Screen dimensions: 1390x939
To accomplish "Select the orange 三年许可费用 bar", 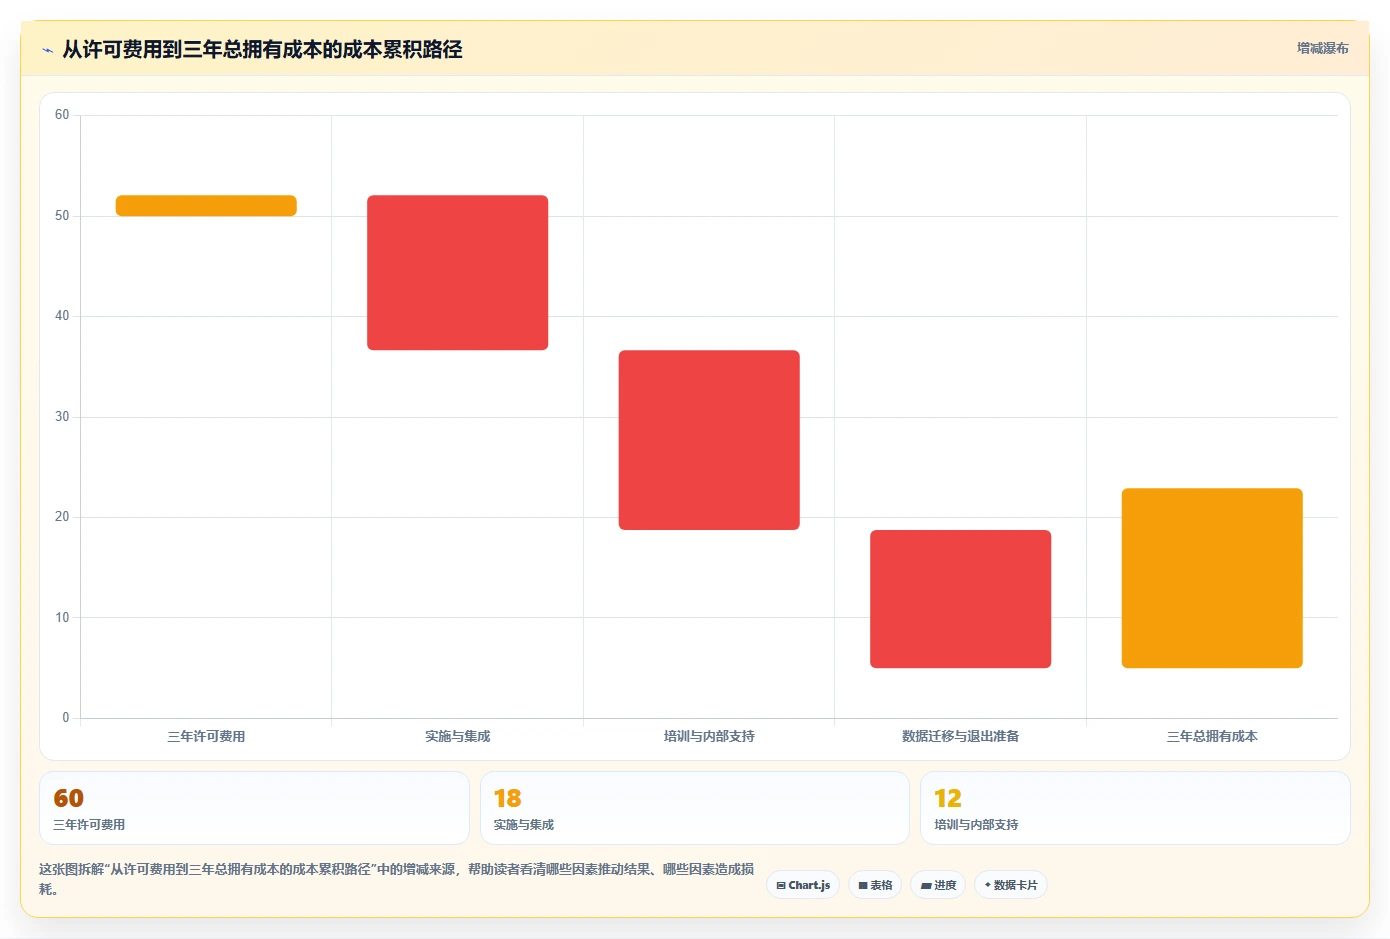I will [x=206, y=205].
